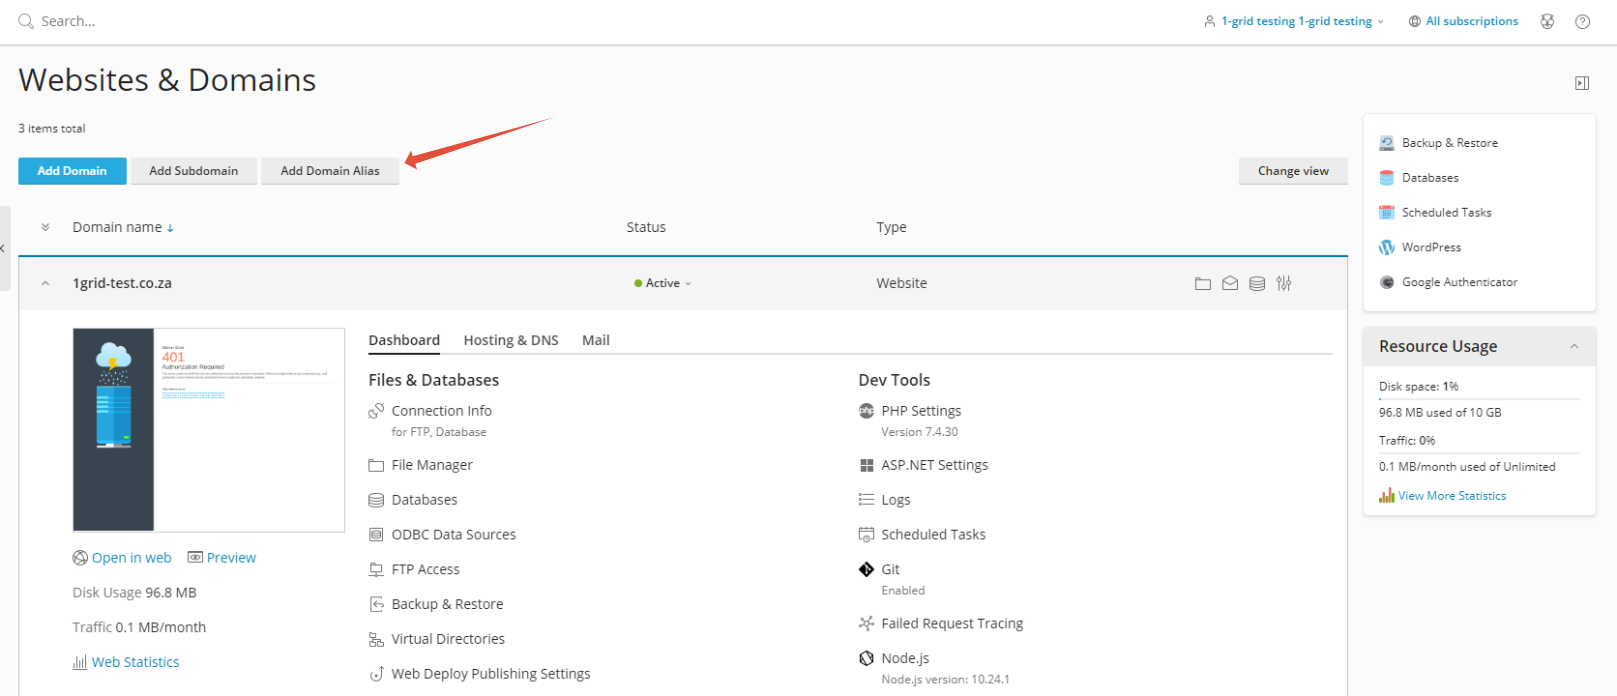Screen dimensions: 1617x696
Task: Switch to the Mail tab
Action: (x=596, y=340)
